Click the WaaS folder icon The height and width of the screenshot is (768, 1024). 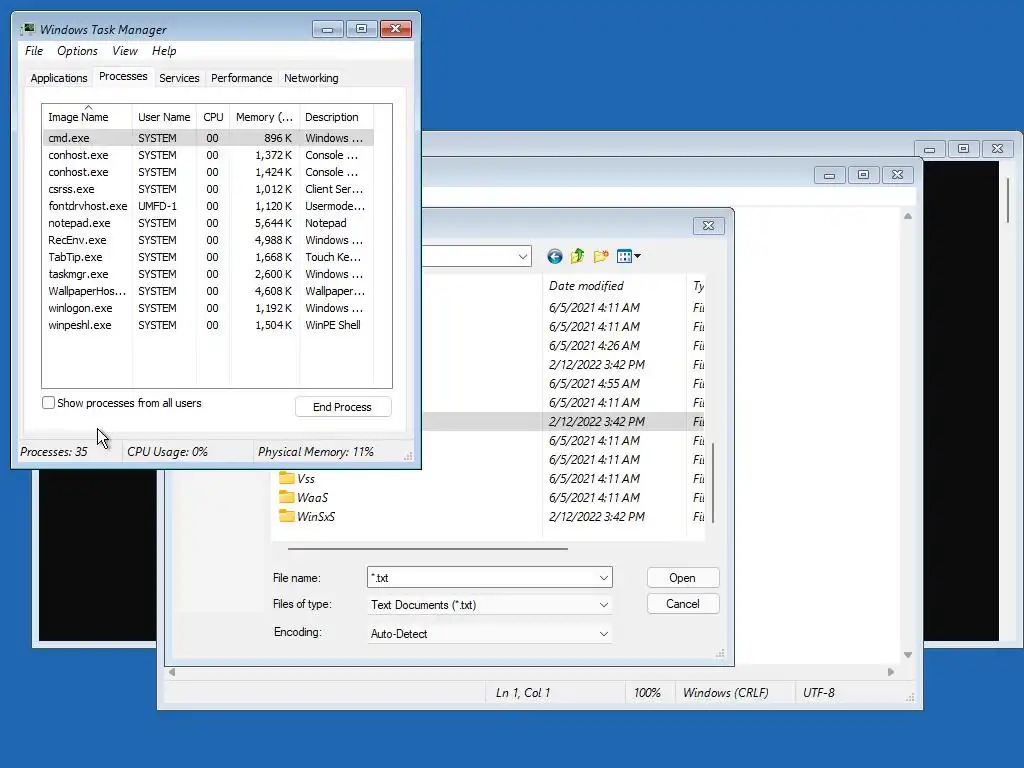(286, 497)
